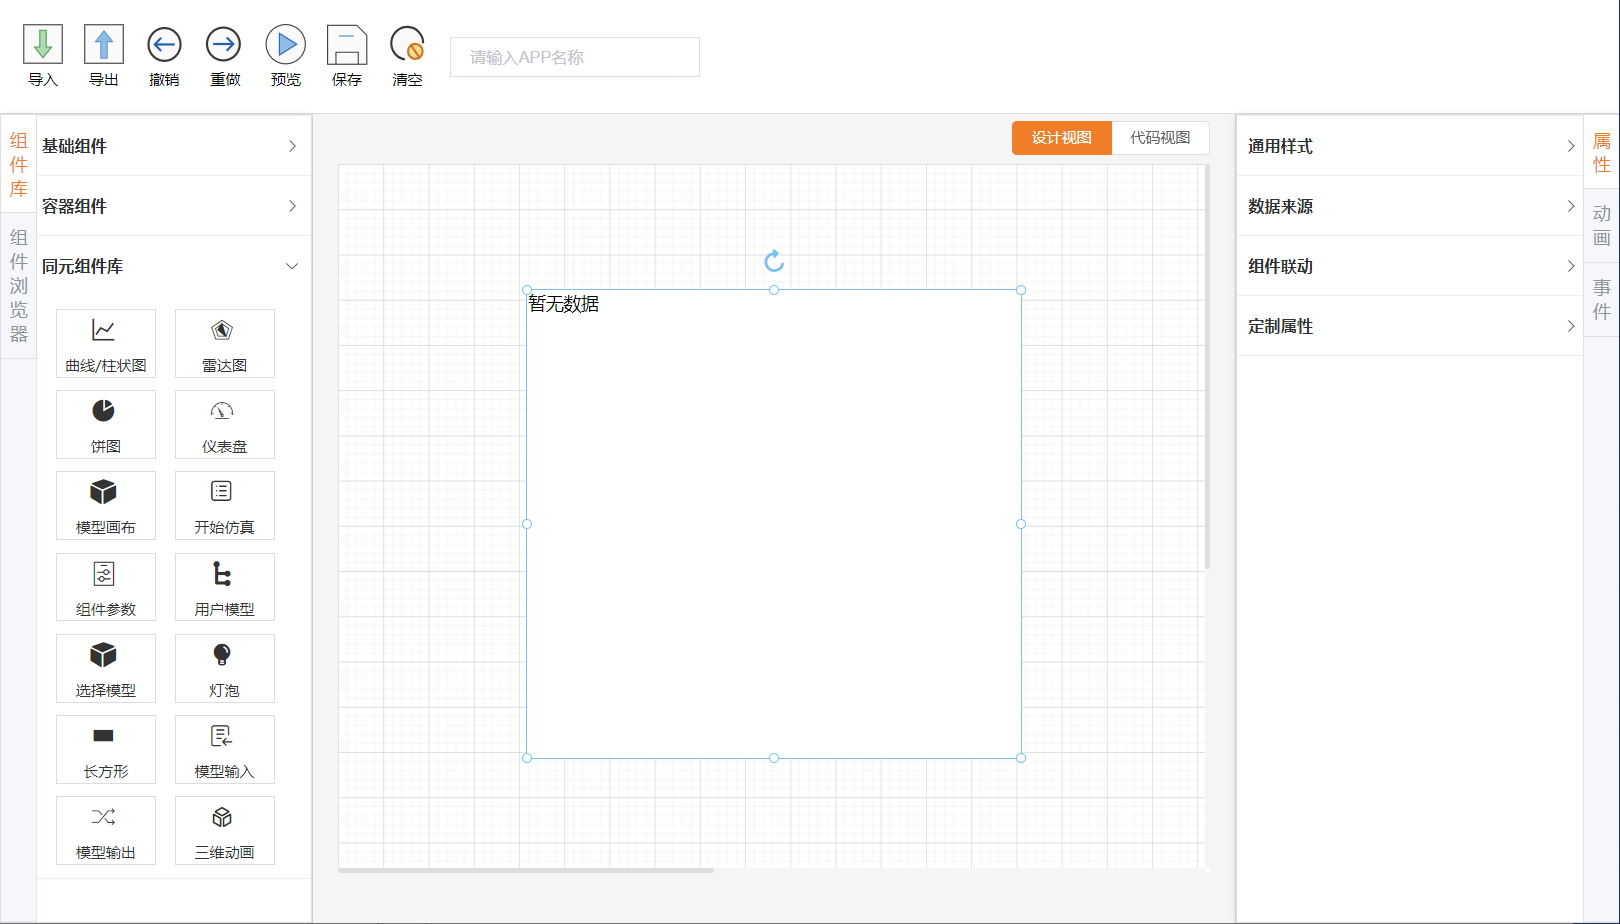
Task: Click the widget's left-middle handle
Action: [527, 524]
